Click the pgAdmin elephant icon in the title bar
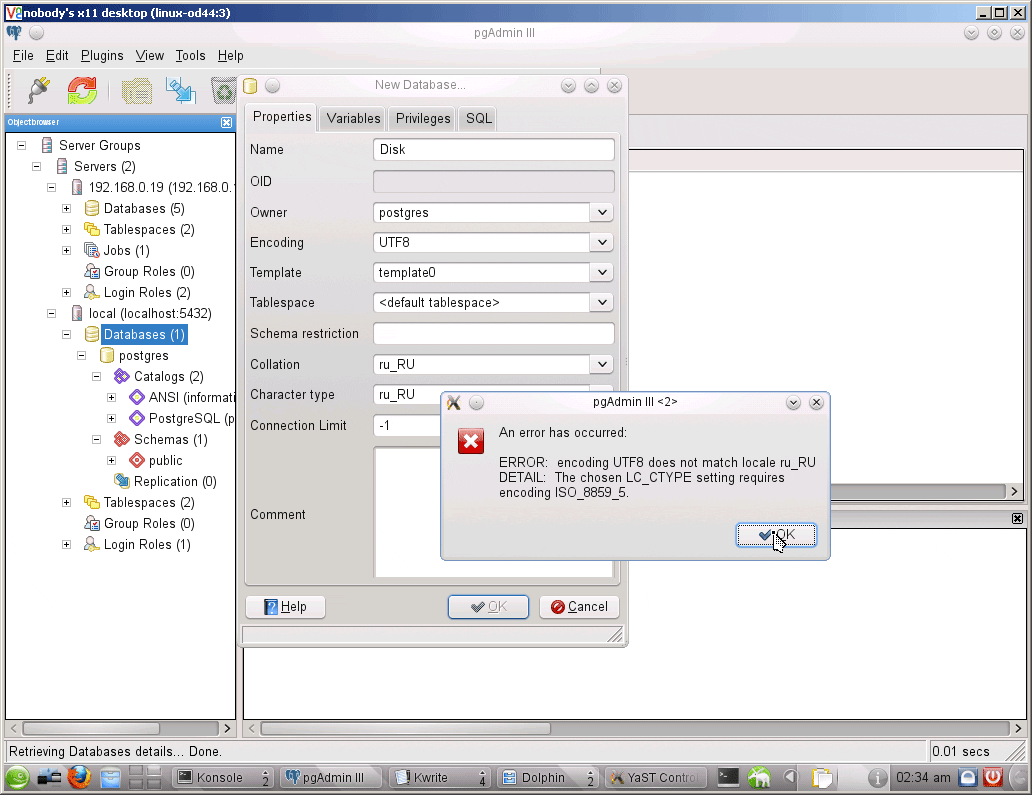The width and height of the screenshot is (1032, 795). coord(14,32)
